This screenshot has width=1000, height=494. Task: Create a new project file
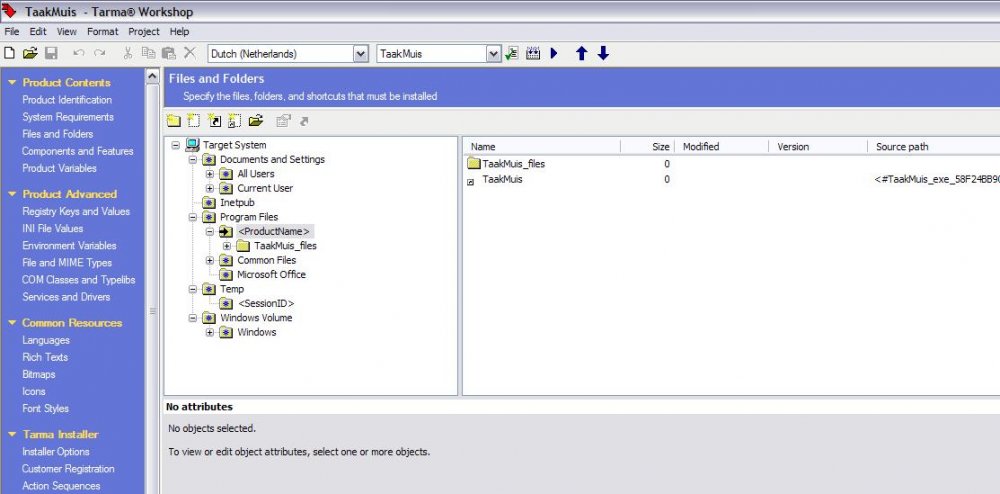[10, 54]
